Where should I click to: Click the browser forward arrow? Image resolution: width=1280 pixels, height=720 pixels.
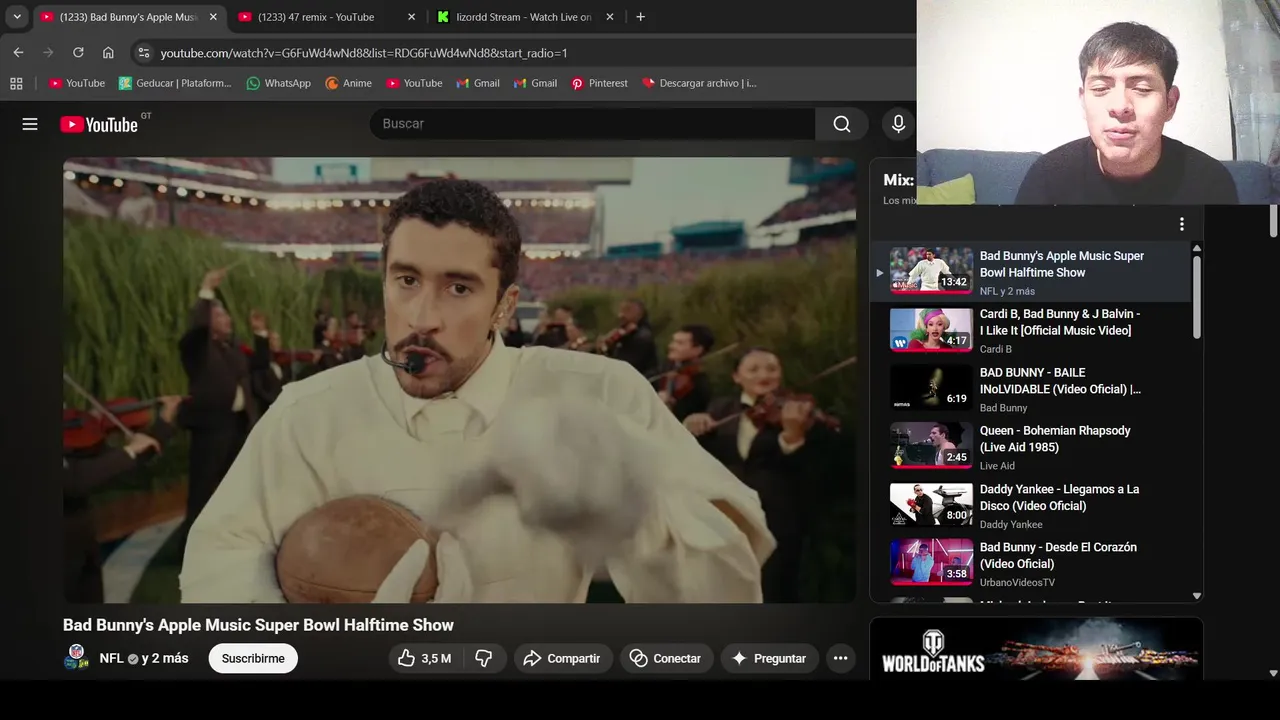click(x=48, y=53)
